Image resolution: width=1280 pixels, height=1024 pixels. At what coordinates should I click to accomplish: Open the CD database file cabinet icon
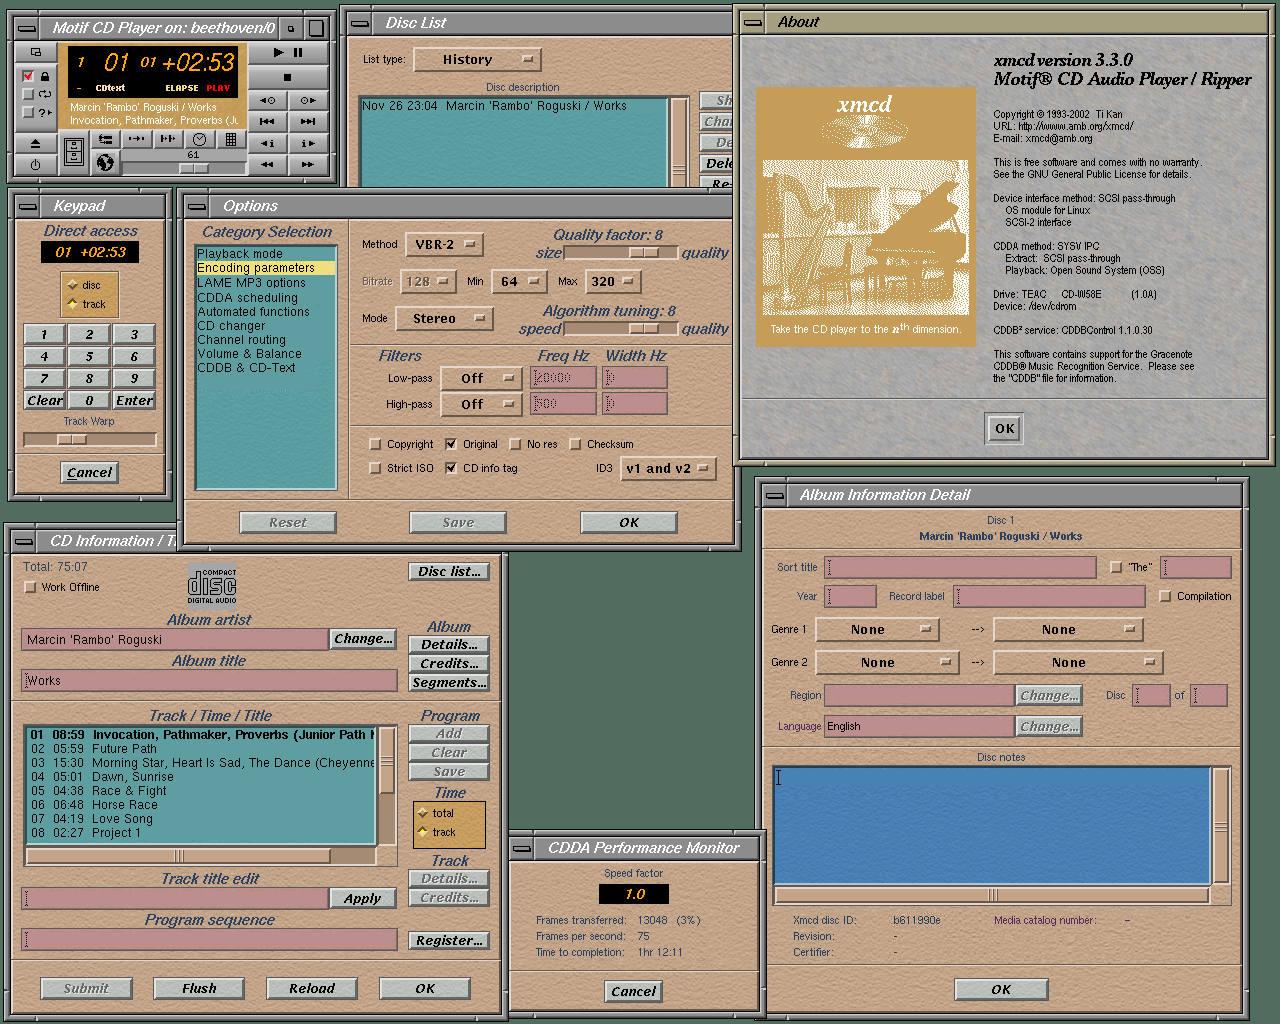click(74, 151)
